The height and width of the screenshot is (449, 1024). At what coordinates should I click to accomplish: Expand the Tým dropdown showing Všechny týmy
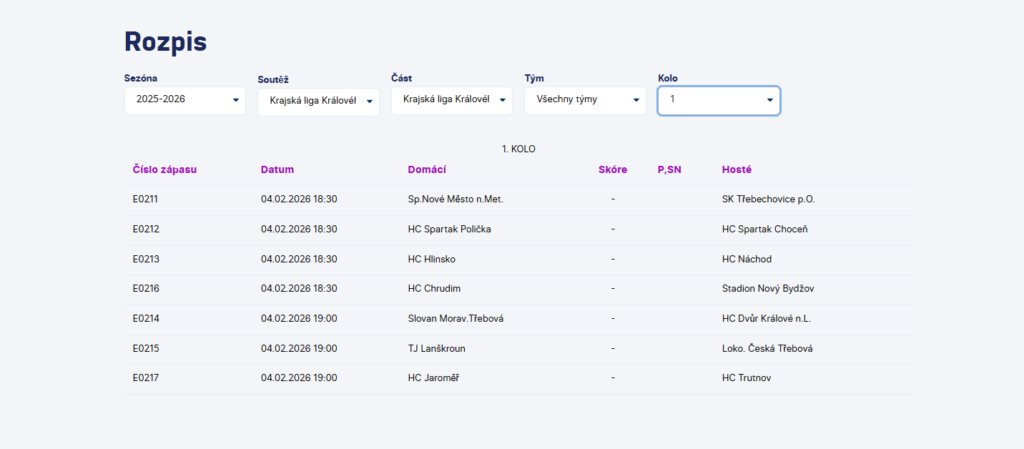coord(585,100)
